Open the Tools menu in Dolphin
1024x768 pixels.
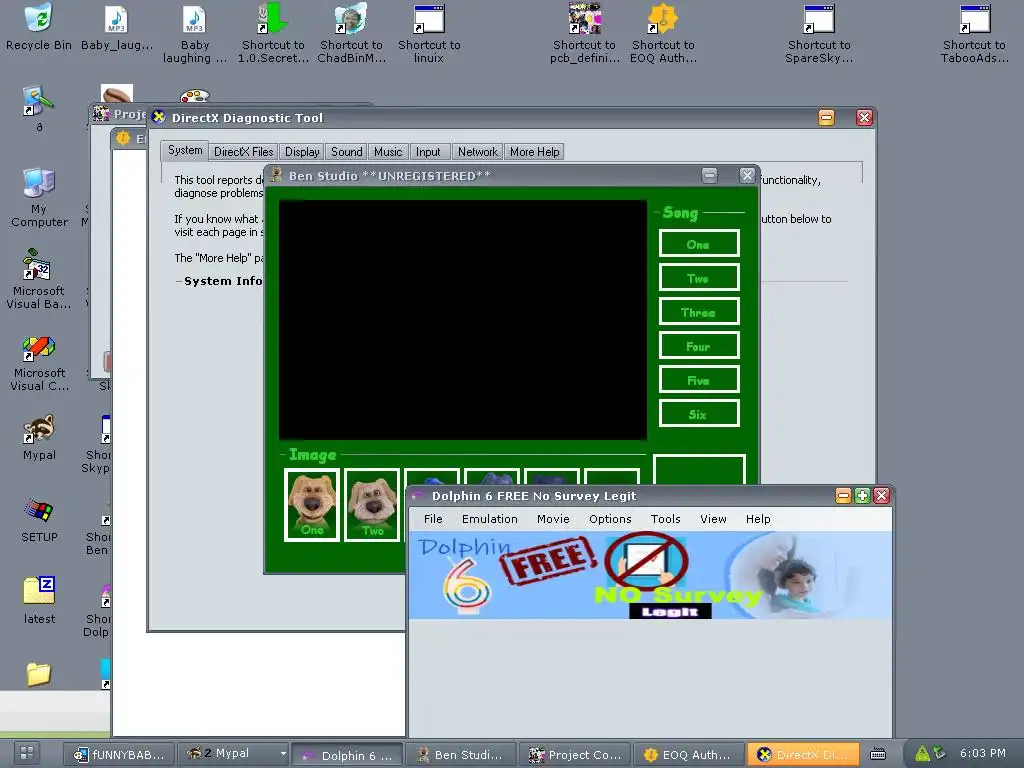pyautogui.click(x=665, y=519)
